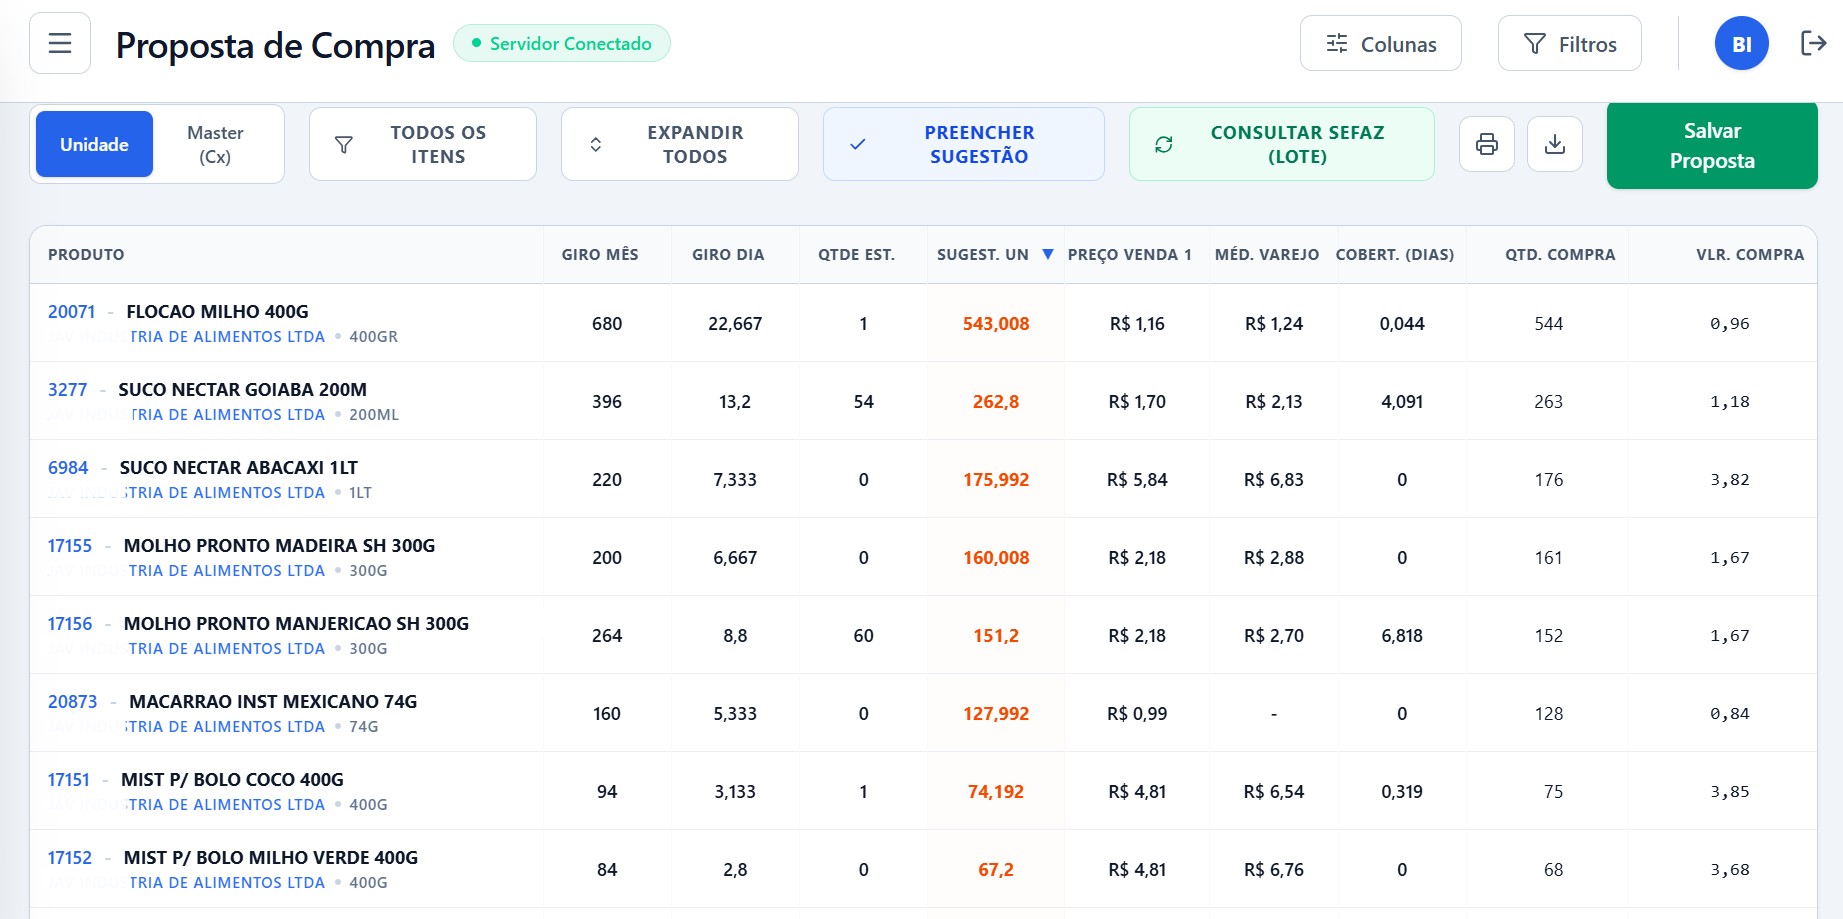Save the proposal with Salvar Proposta
This screenshot has height=919, width=1843.
pyautogui.click(x=1712, y=145)
